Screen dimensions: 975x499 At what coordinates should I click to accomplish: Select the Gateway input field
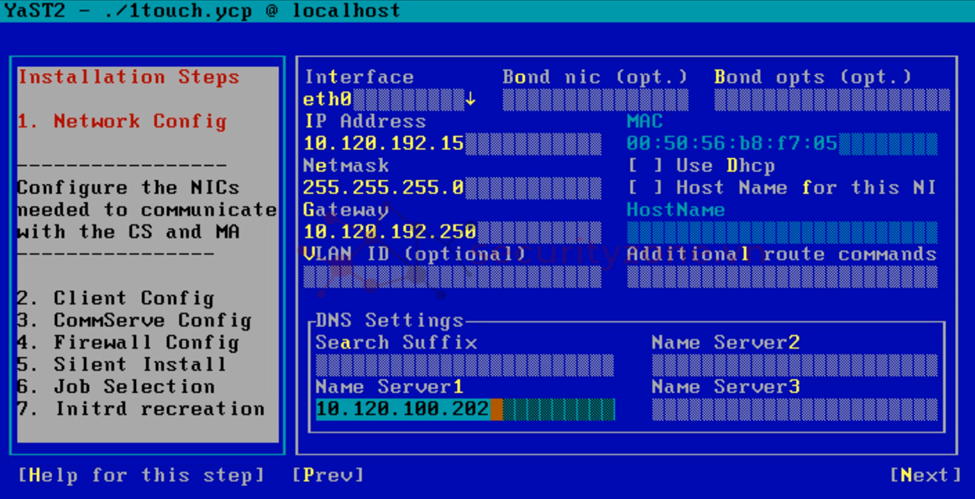pyautogui.click(x=451, y=232)
